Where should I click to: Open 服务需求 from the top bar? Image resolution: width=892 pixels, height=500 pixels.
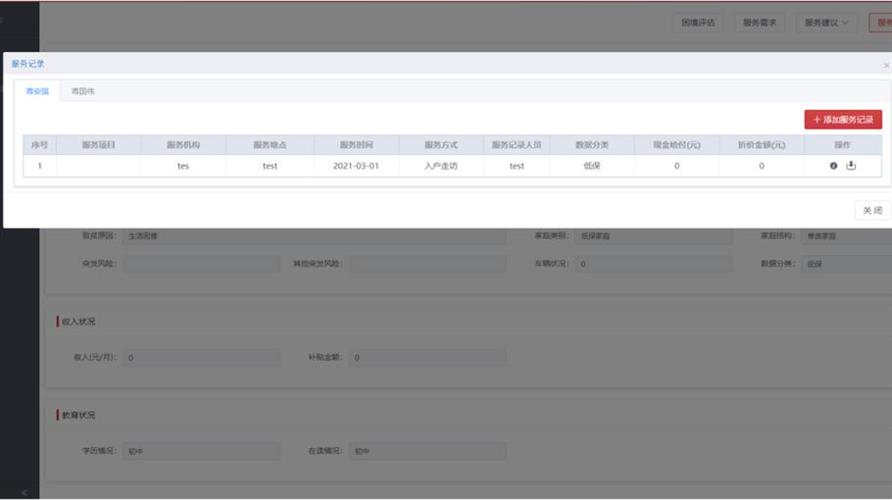coord(760,22)
